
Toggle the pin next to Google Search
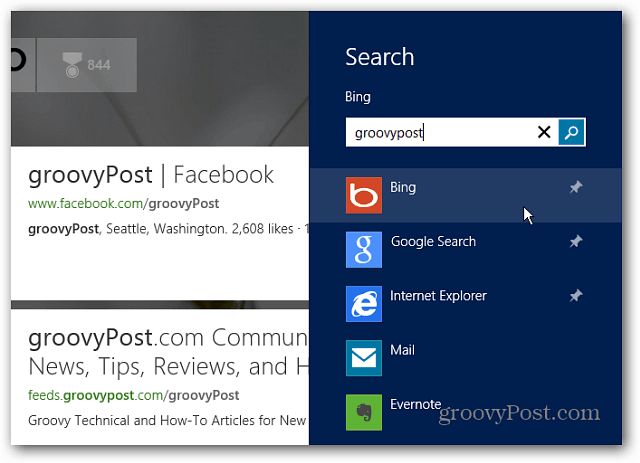(576, 242)
